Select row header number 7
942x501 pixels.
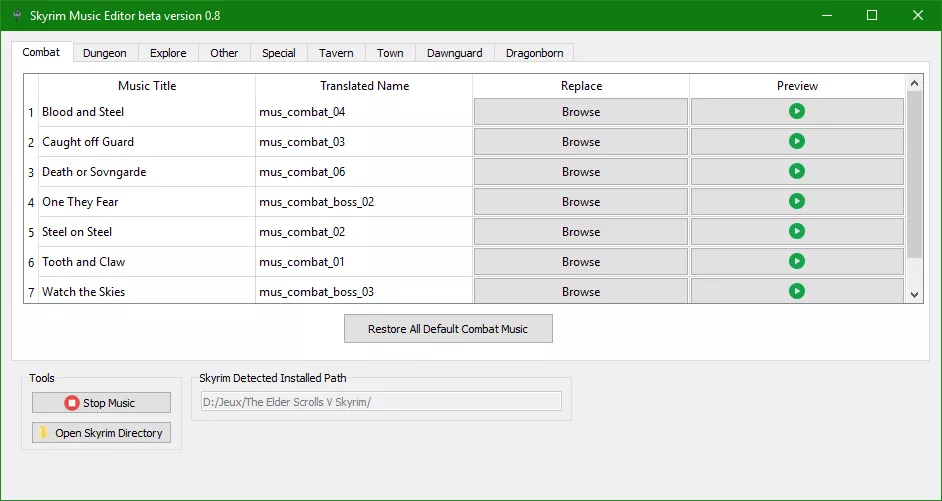[31, 291]
